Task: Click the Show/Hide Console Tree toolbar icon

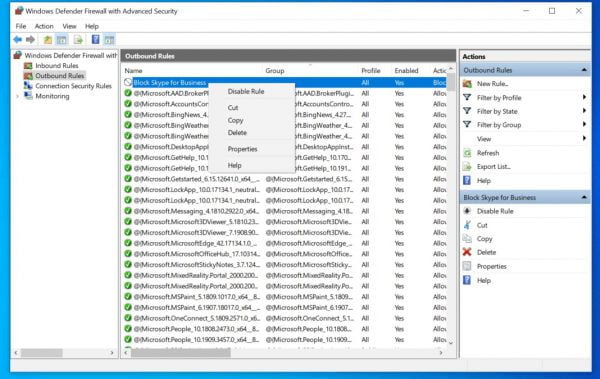Action: (x=62, y=39)
